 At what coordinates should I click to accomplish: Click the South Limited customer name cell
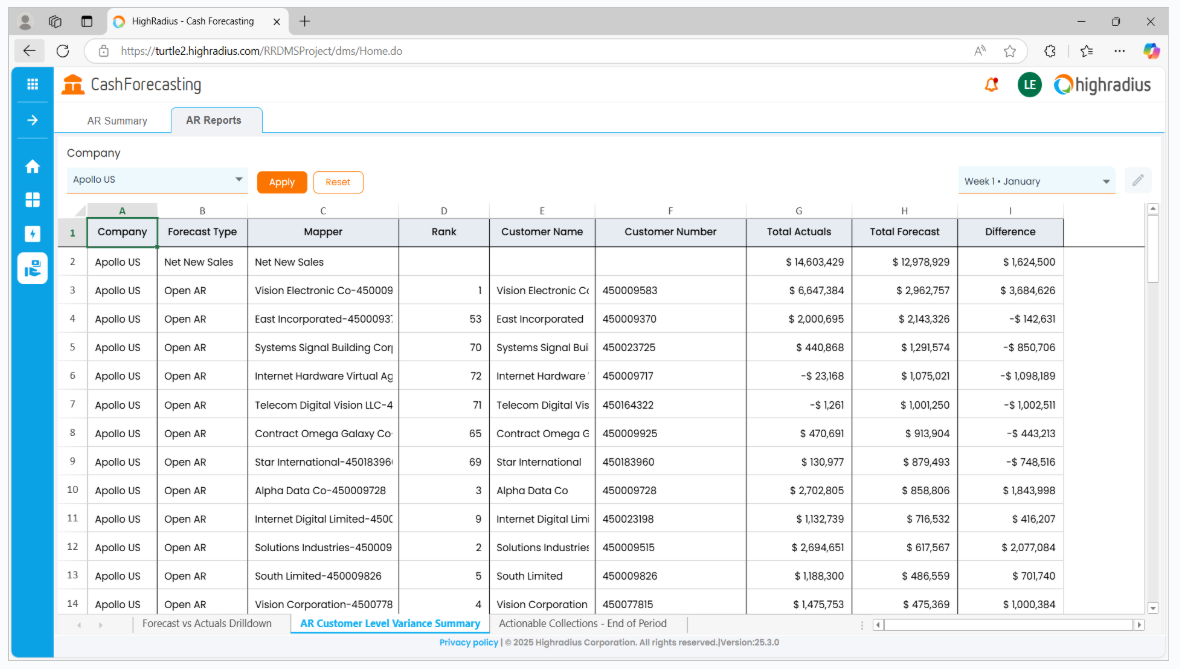pyautogui.click(x=542, y=576)
